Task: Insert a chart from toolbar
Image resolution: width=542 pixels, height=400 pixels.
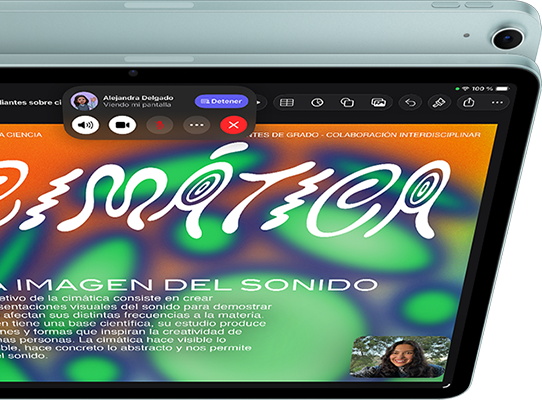Action: point(317,103)
